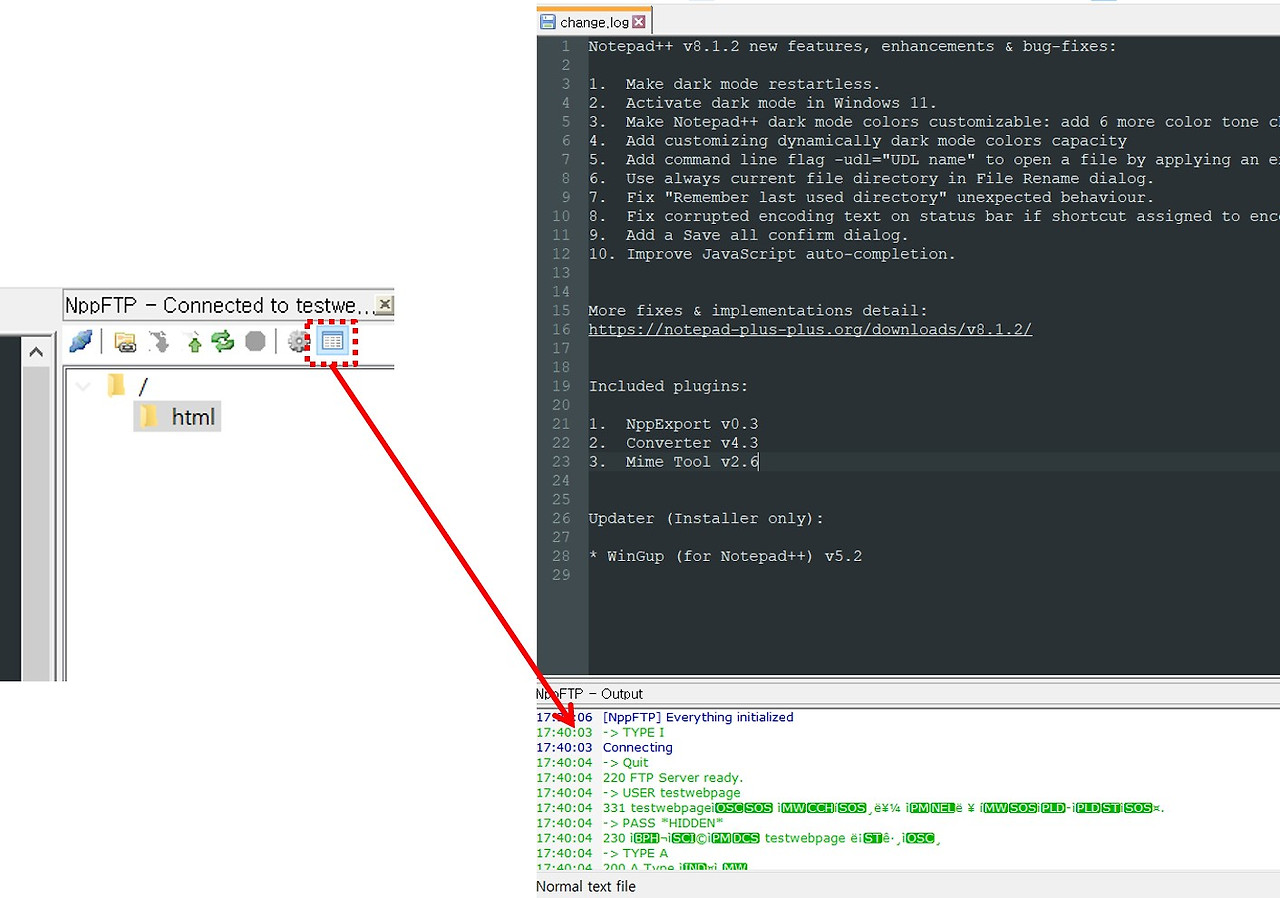Close the NppFTP panel
1280x898 pixels.
point(384,305)
